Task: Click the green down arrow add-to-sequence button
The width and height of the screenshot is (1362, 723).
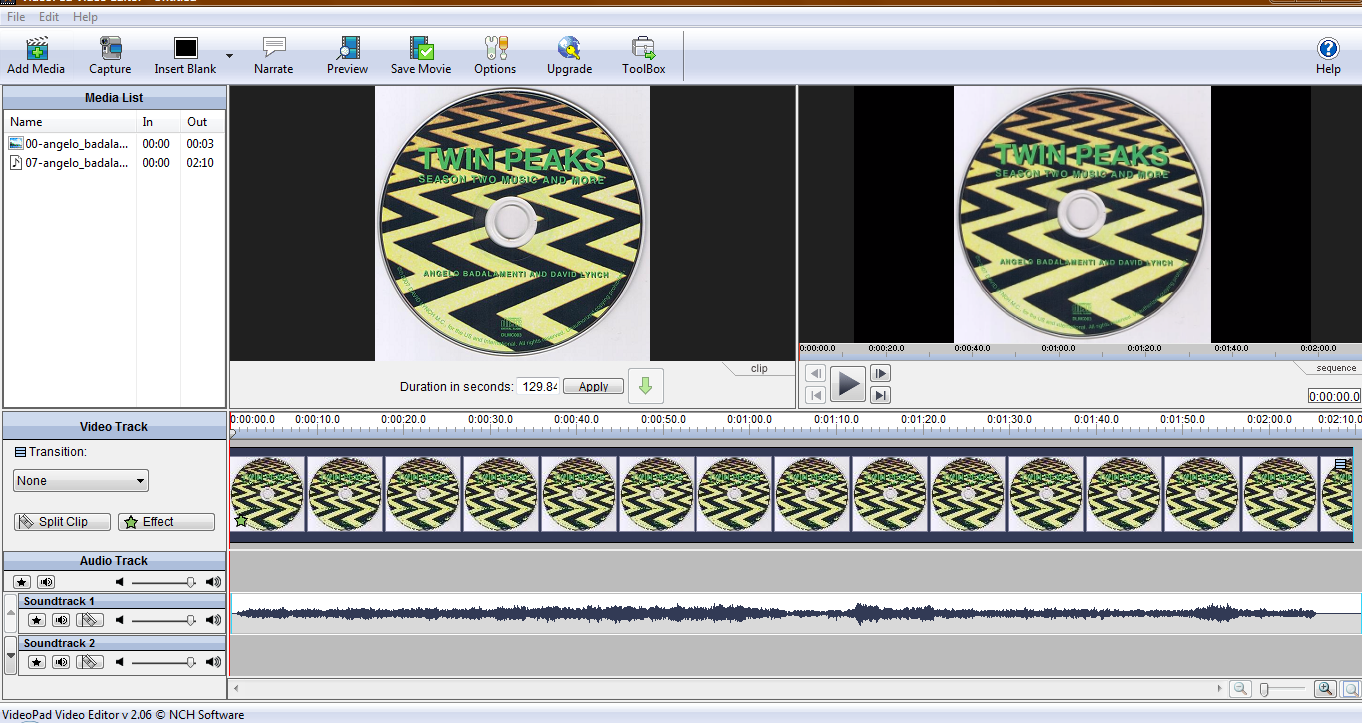Action: coord(645,386)
